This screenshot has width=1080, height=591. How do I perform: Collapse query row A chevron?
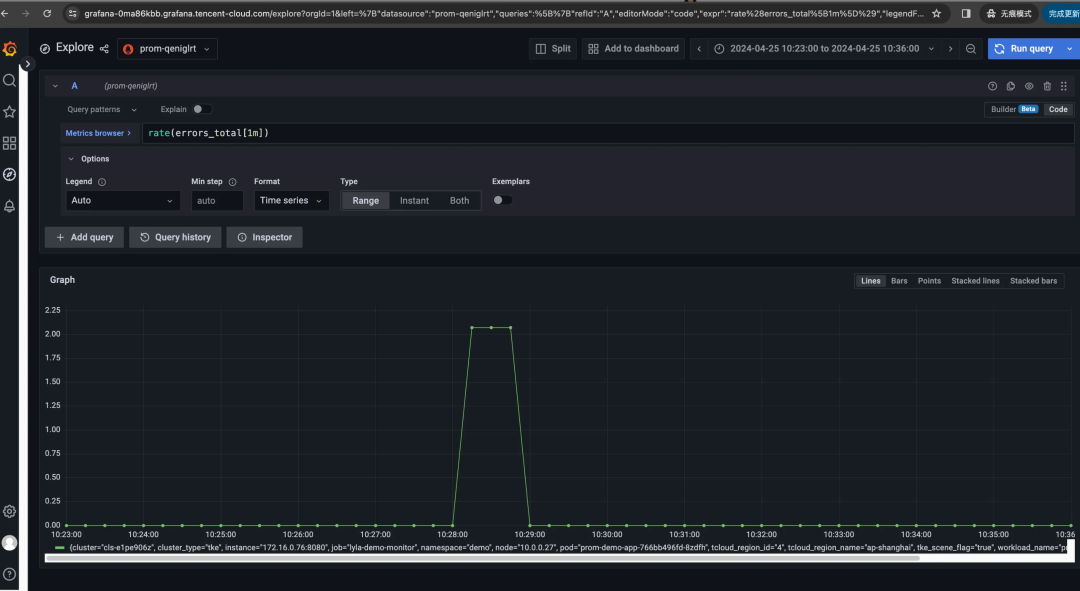pyautogui.click(x=55, y=86)
